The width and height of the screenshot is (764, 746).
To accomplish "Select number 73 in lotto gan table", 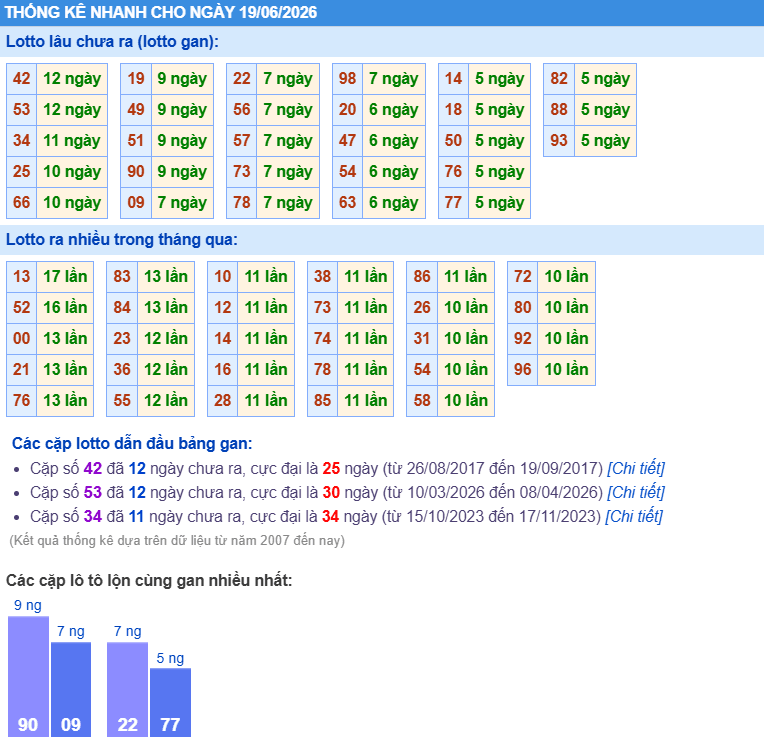I will pyautogui.click(x=242, y=172).
